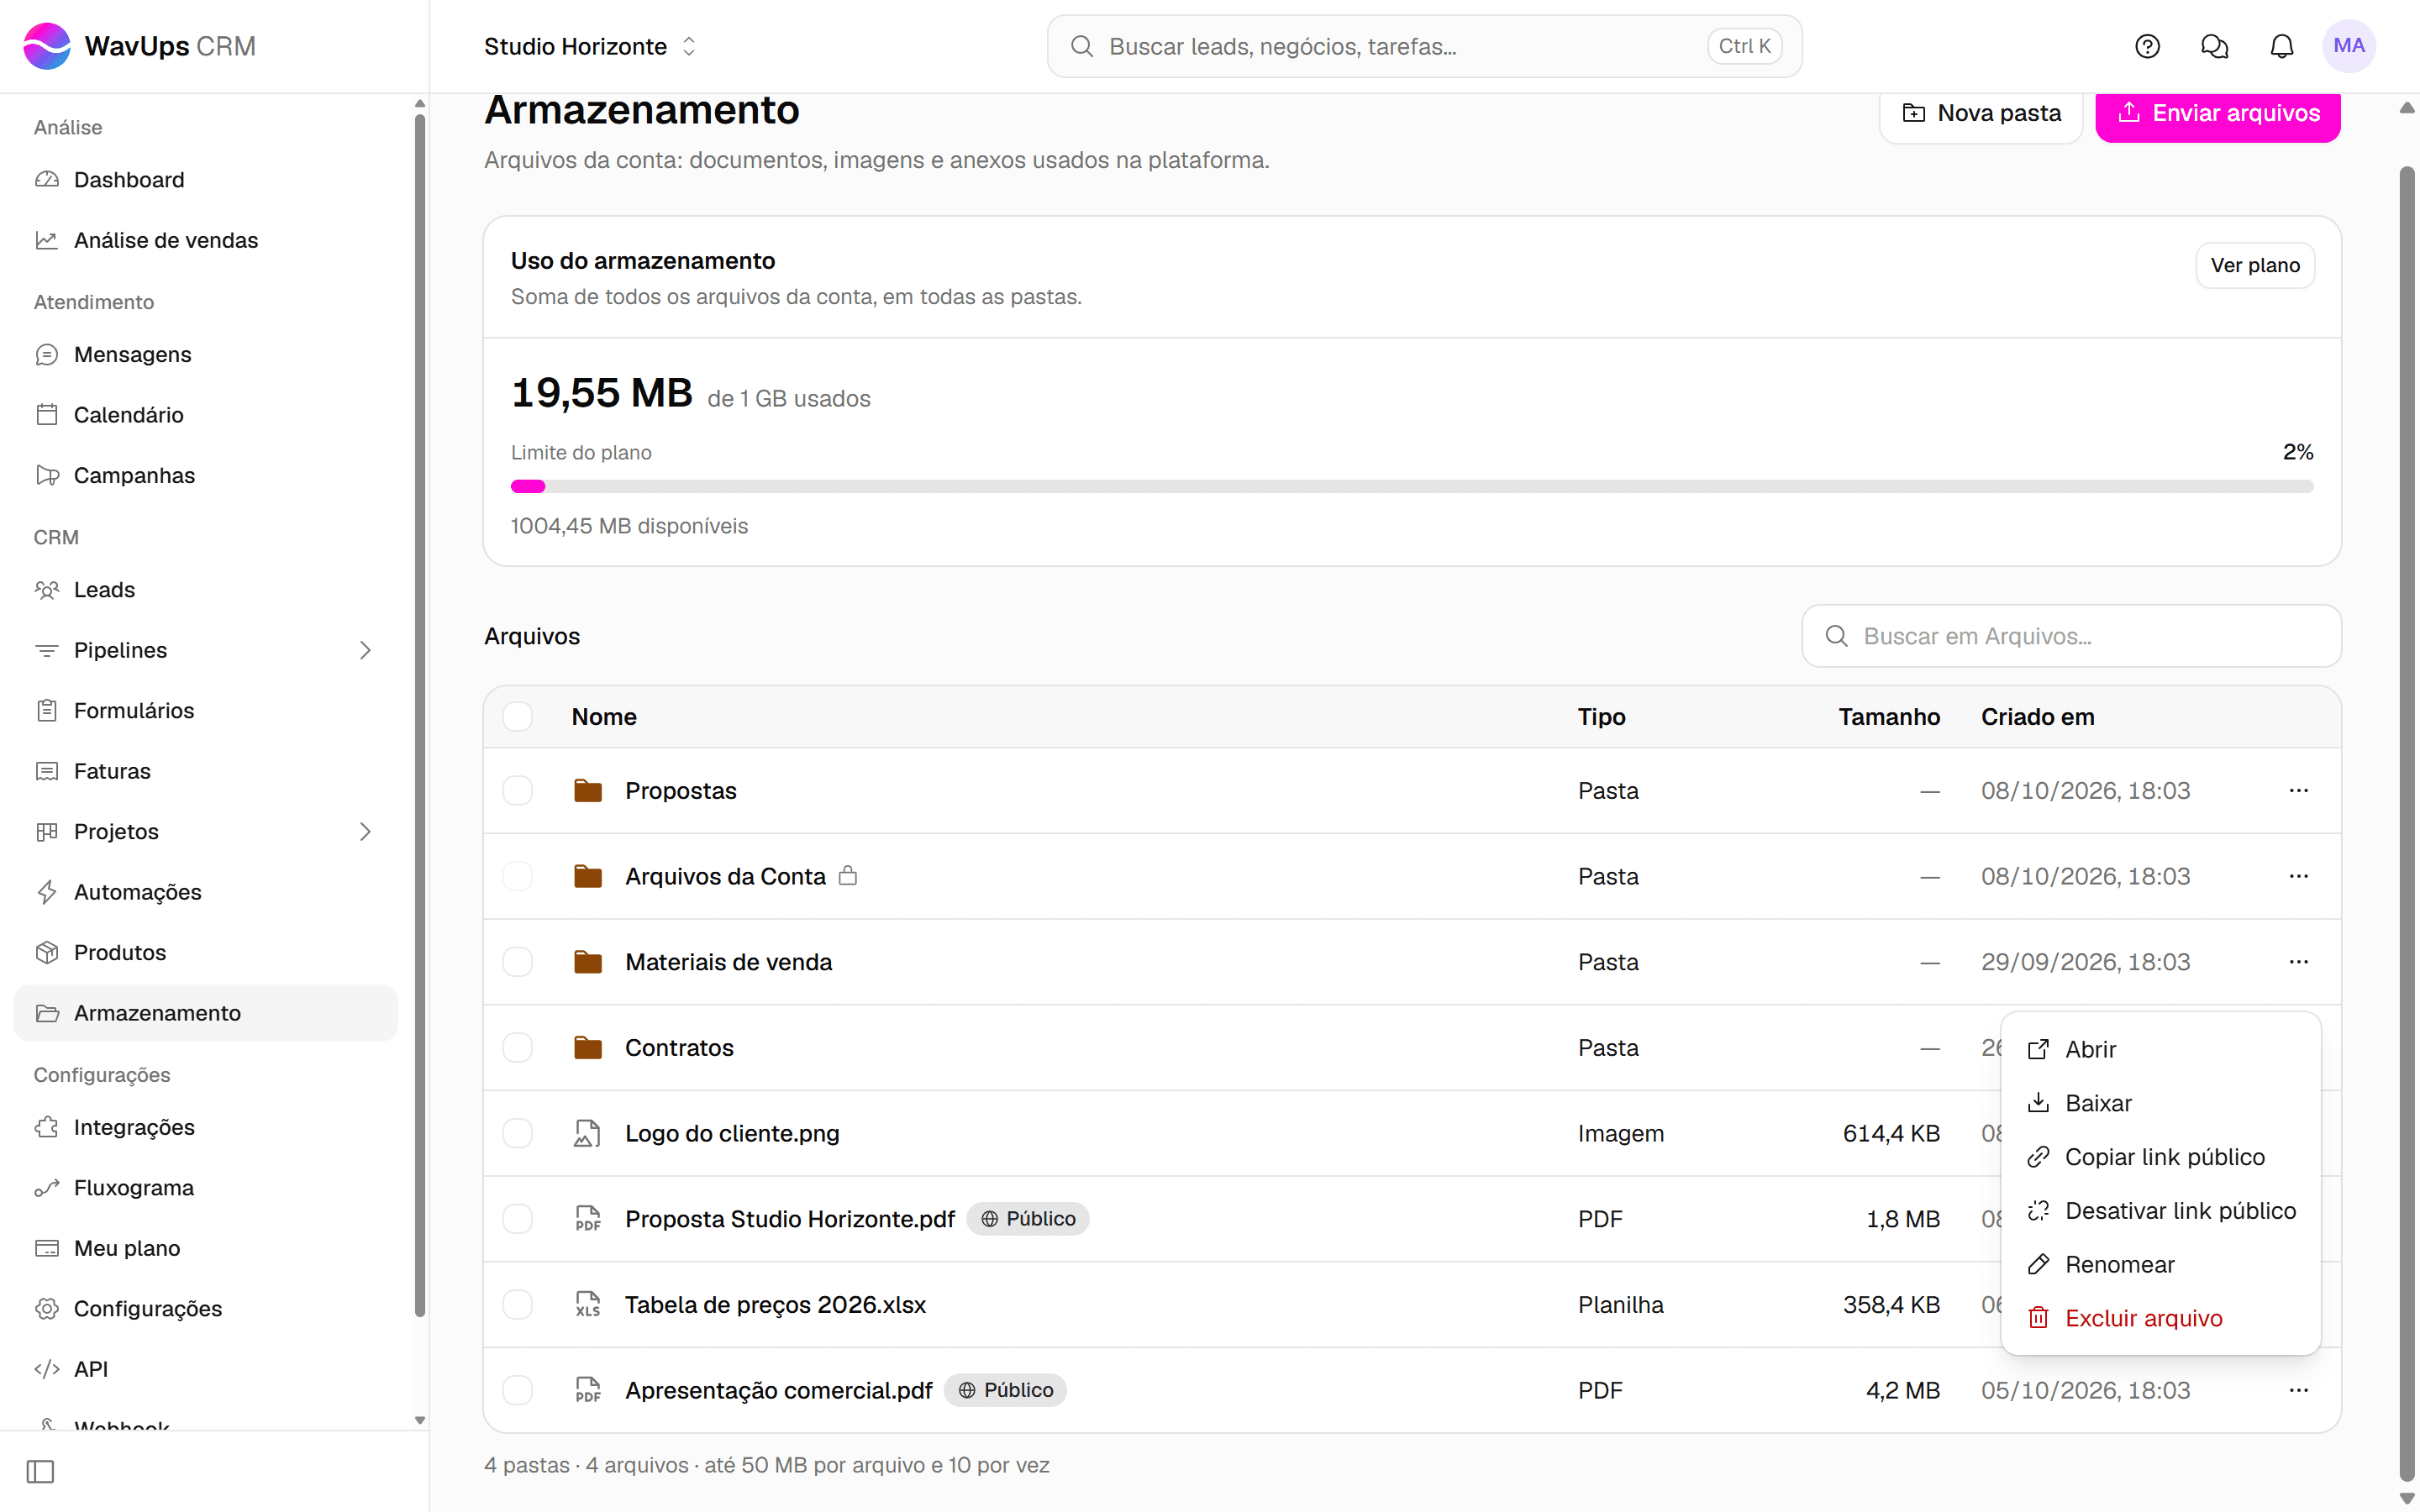Choose Excluir arquivo in the menu
This screenshot has height=1512, width=2420.
[x=2160, y=1318]
